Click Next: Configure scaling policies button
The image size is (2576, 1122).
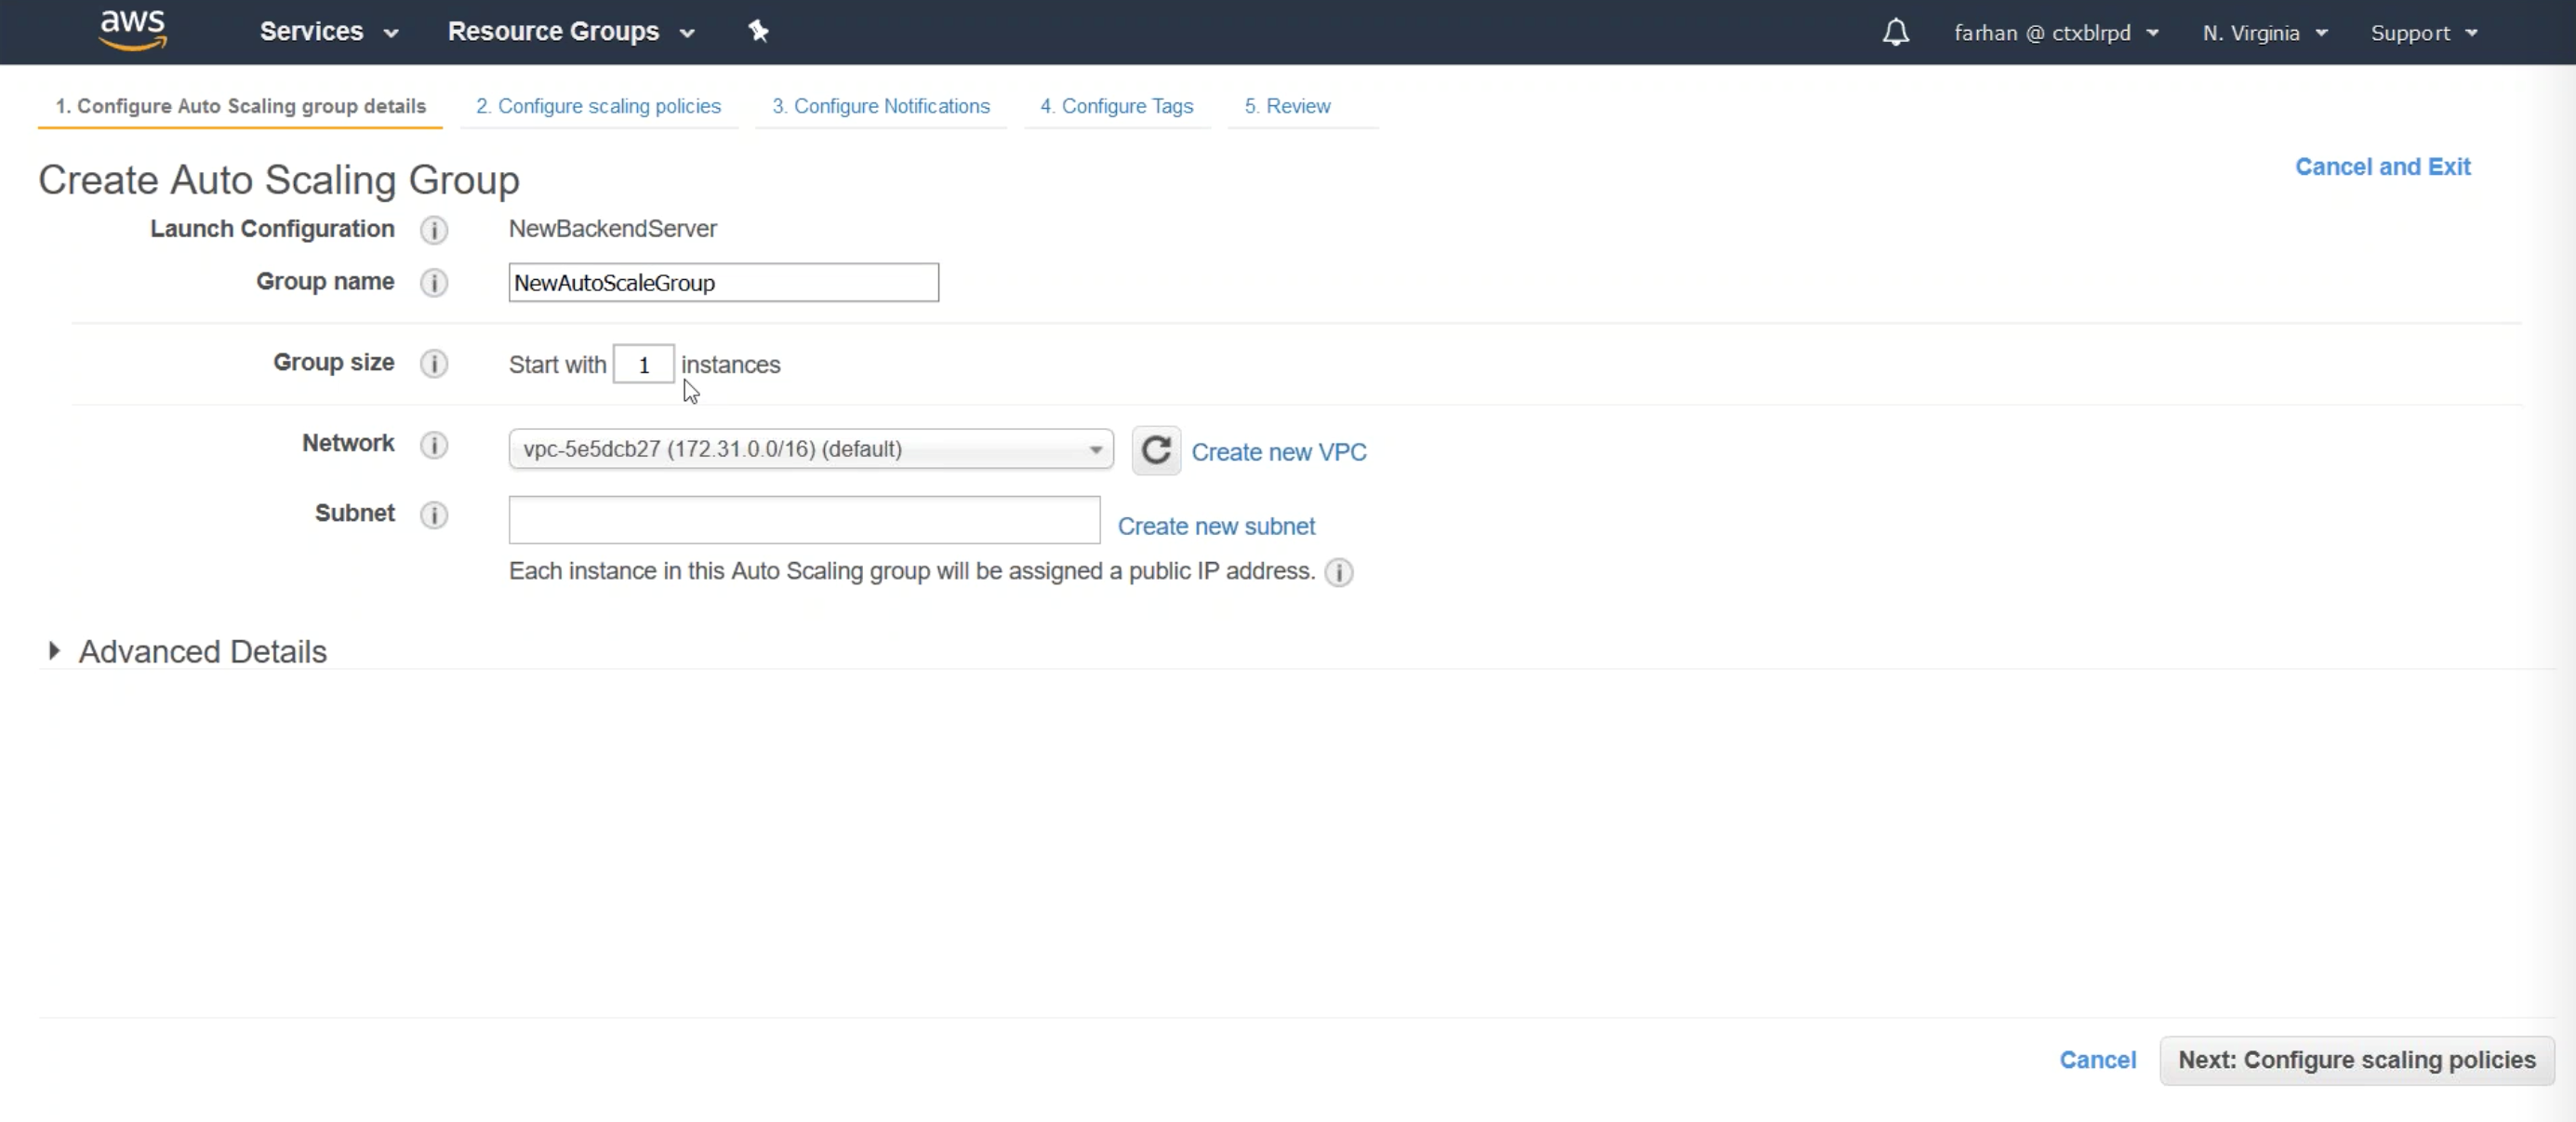(2356, 1060)
